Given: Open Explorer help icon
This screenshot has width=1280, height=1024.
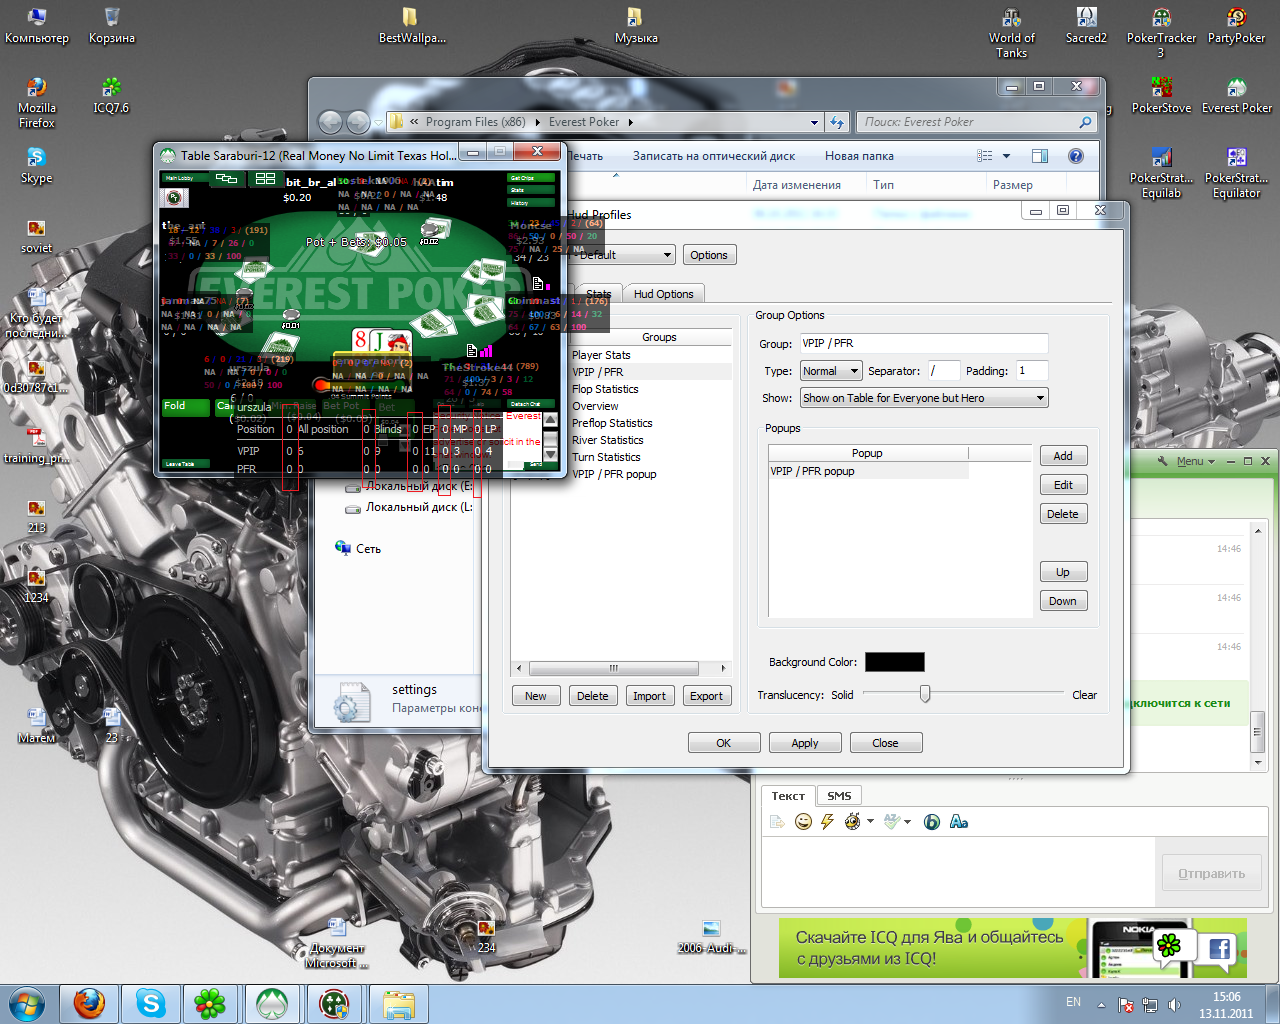Looking at the screenshot, I should coord(1076,156).
